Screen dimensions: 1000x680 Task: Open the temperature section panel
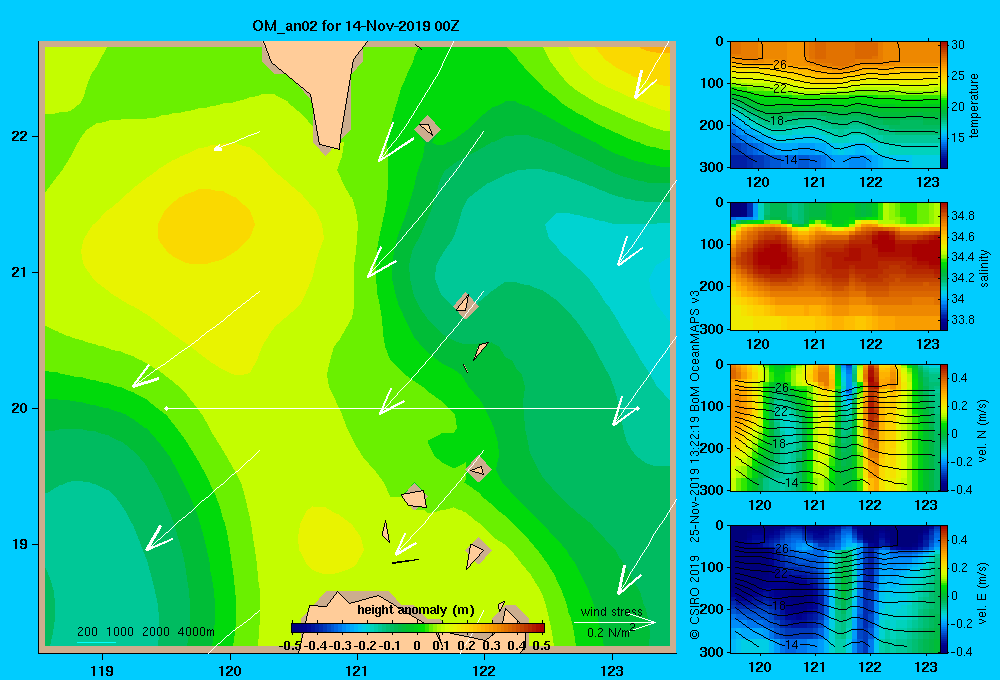834,105
